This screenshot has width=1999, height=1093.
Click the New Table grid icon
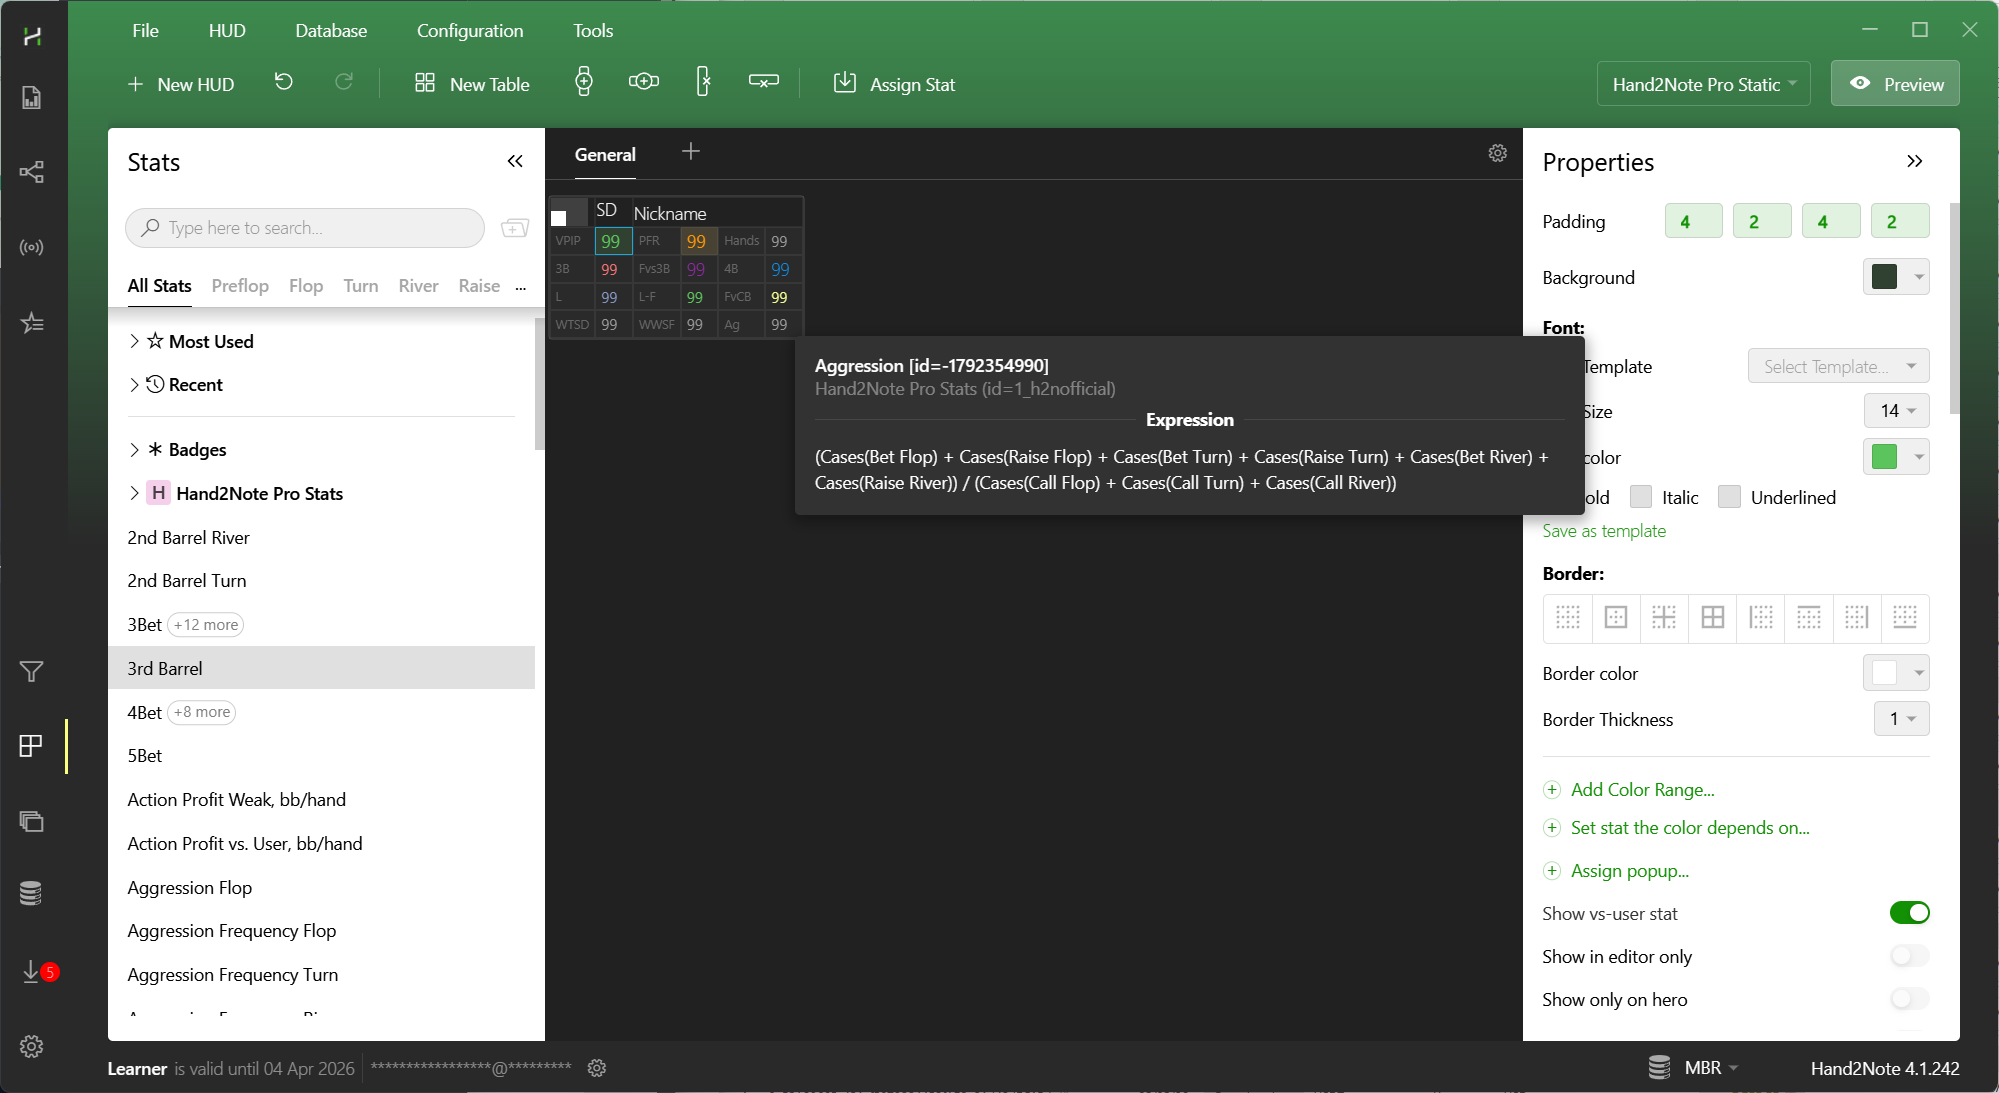[x=425, y=83]
